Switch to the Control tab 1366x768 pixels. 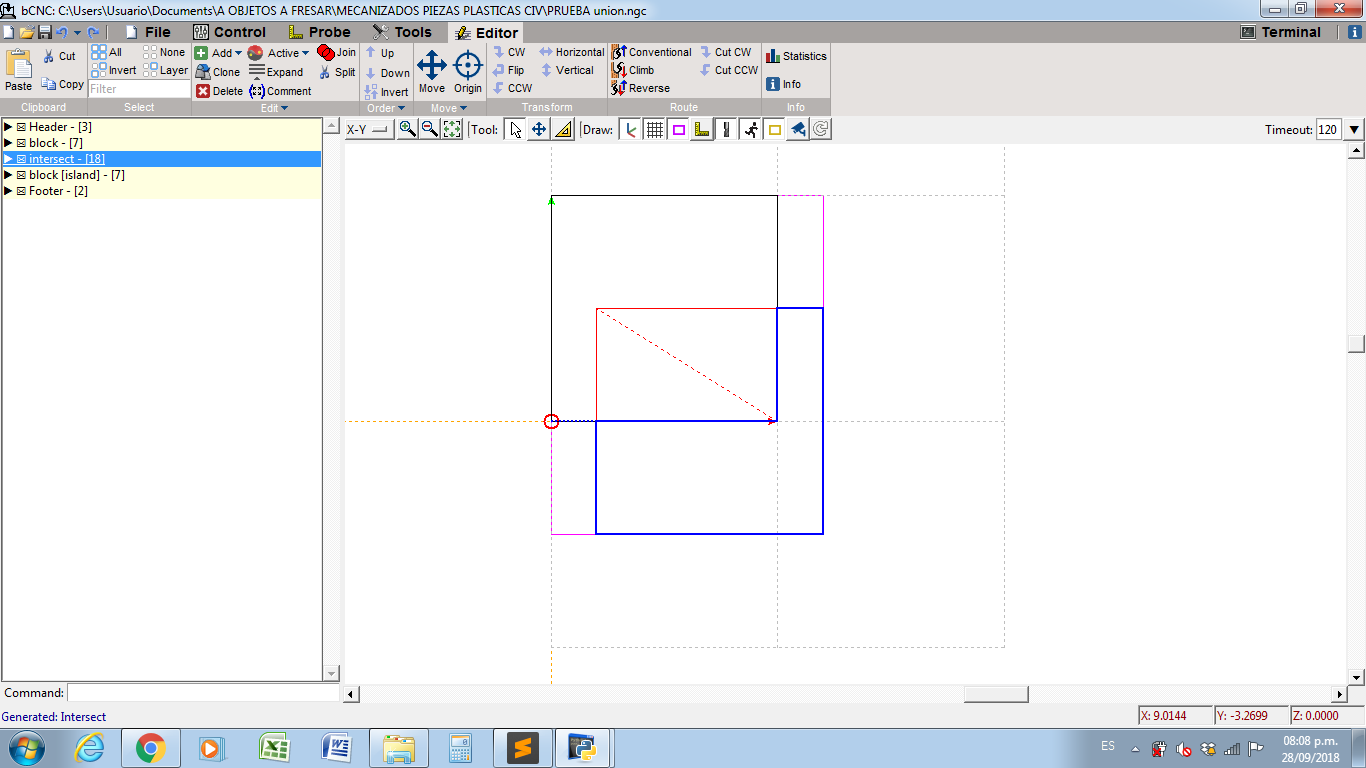tap(229, 32)
